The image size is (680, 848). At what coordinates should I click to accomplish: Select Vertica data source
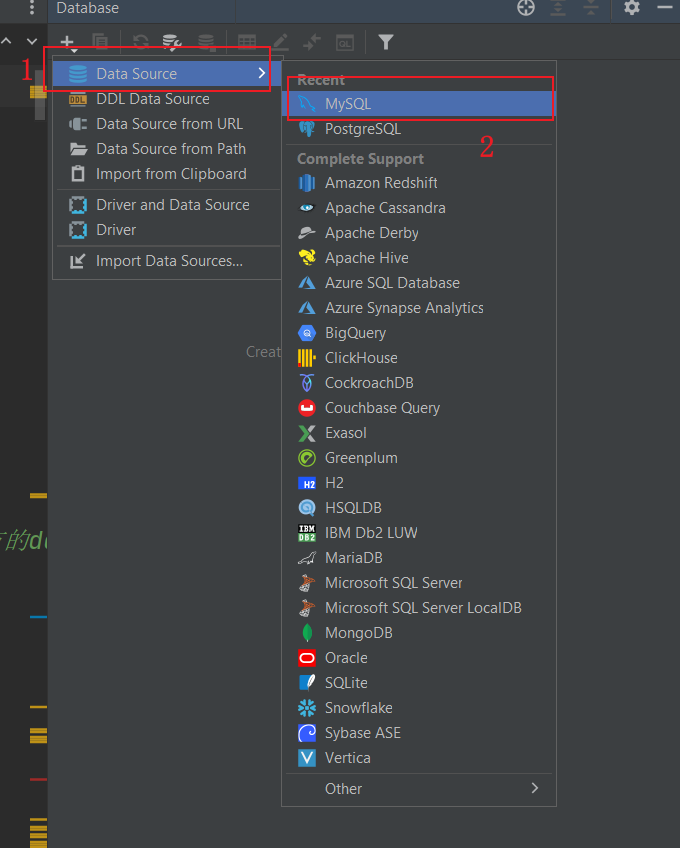(x=419, y=758)
